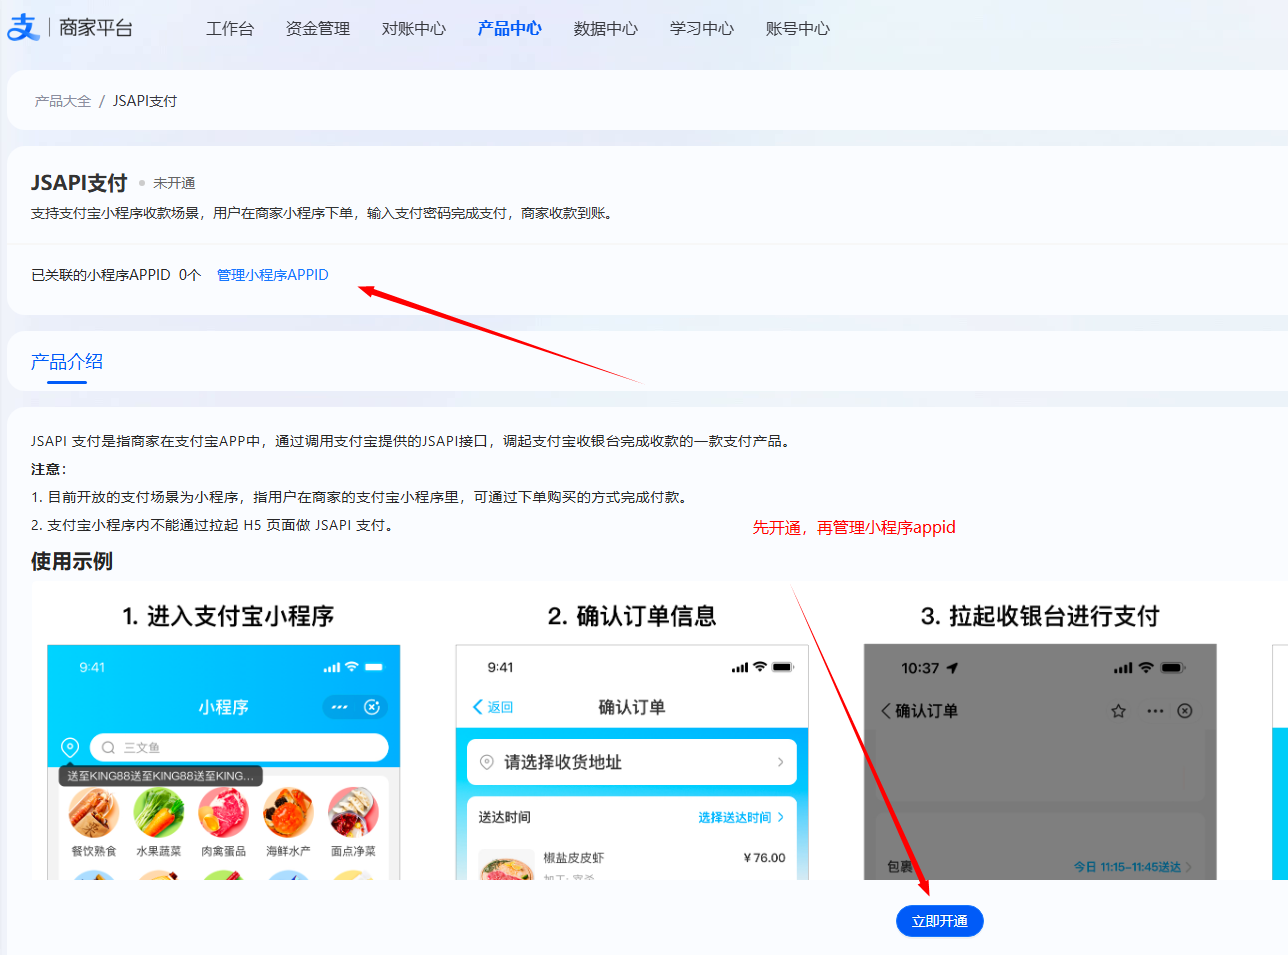The image size is (1288, 955).
Task: Click the ellipsis icon in the mini-program header
Action: click(x=340, y=707)
